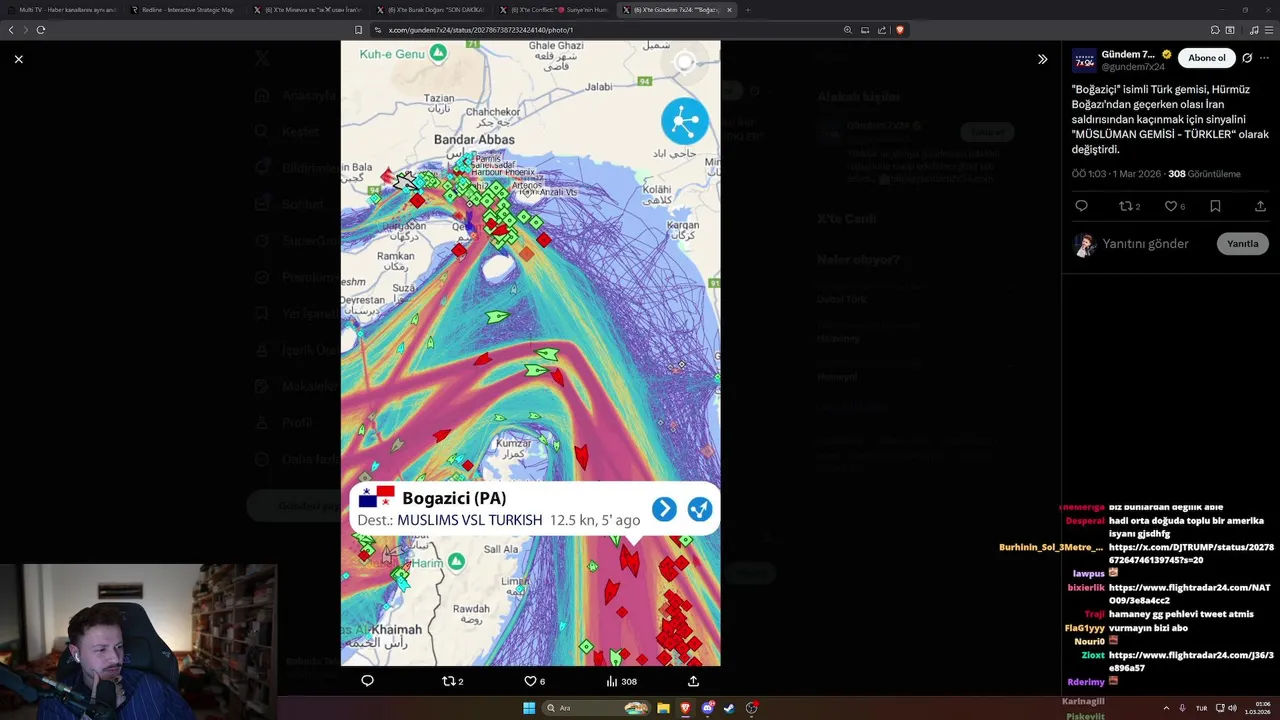Close the active X'te Gündem 7x24 tab
The height and width of the screenshot is (720, 1280).
(x=729, y=9)
